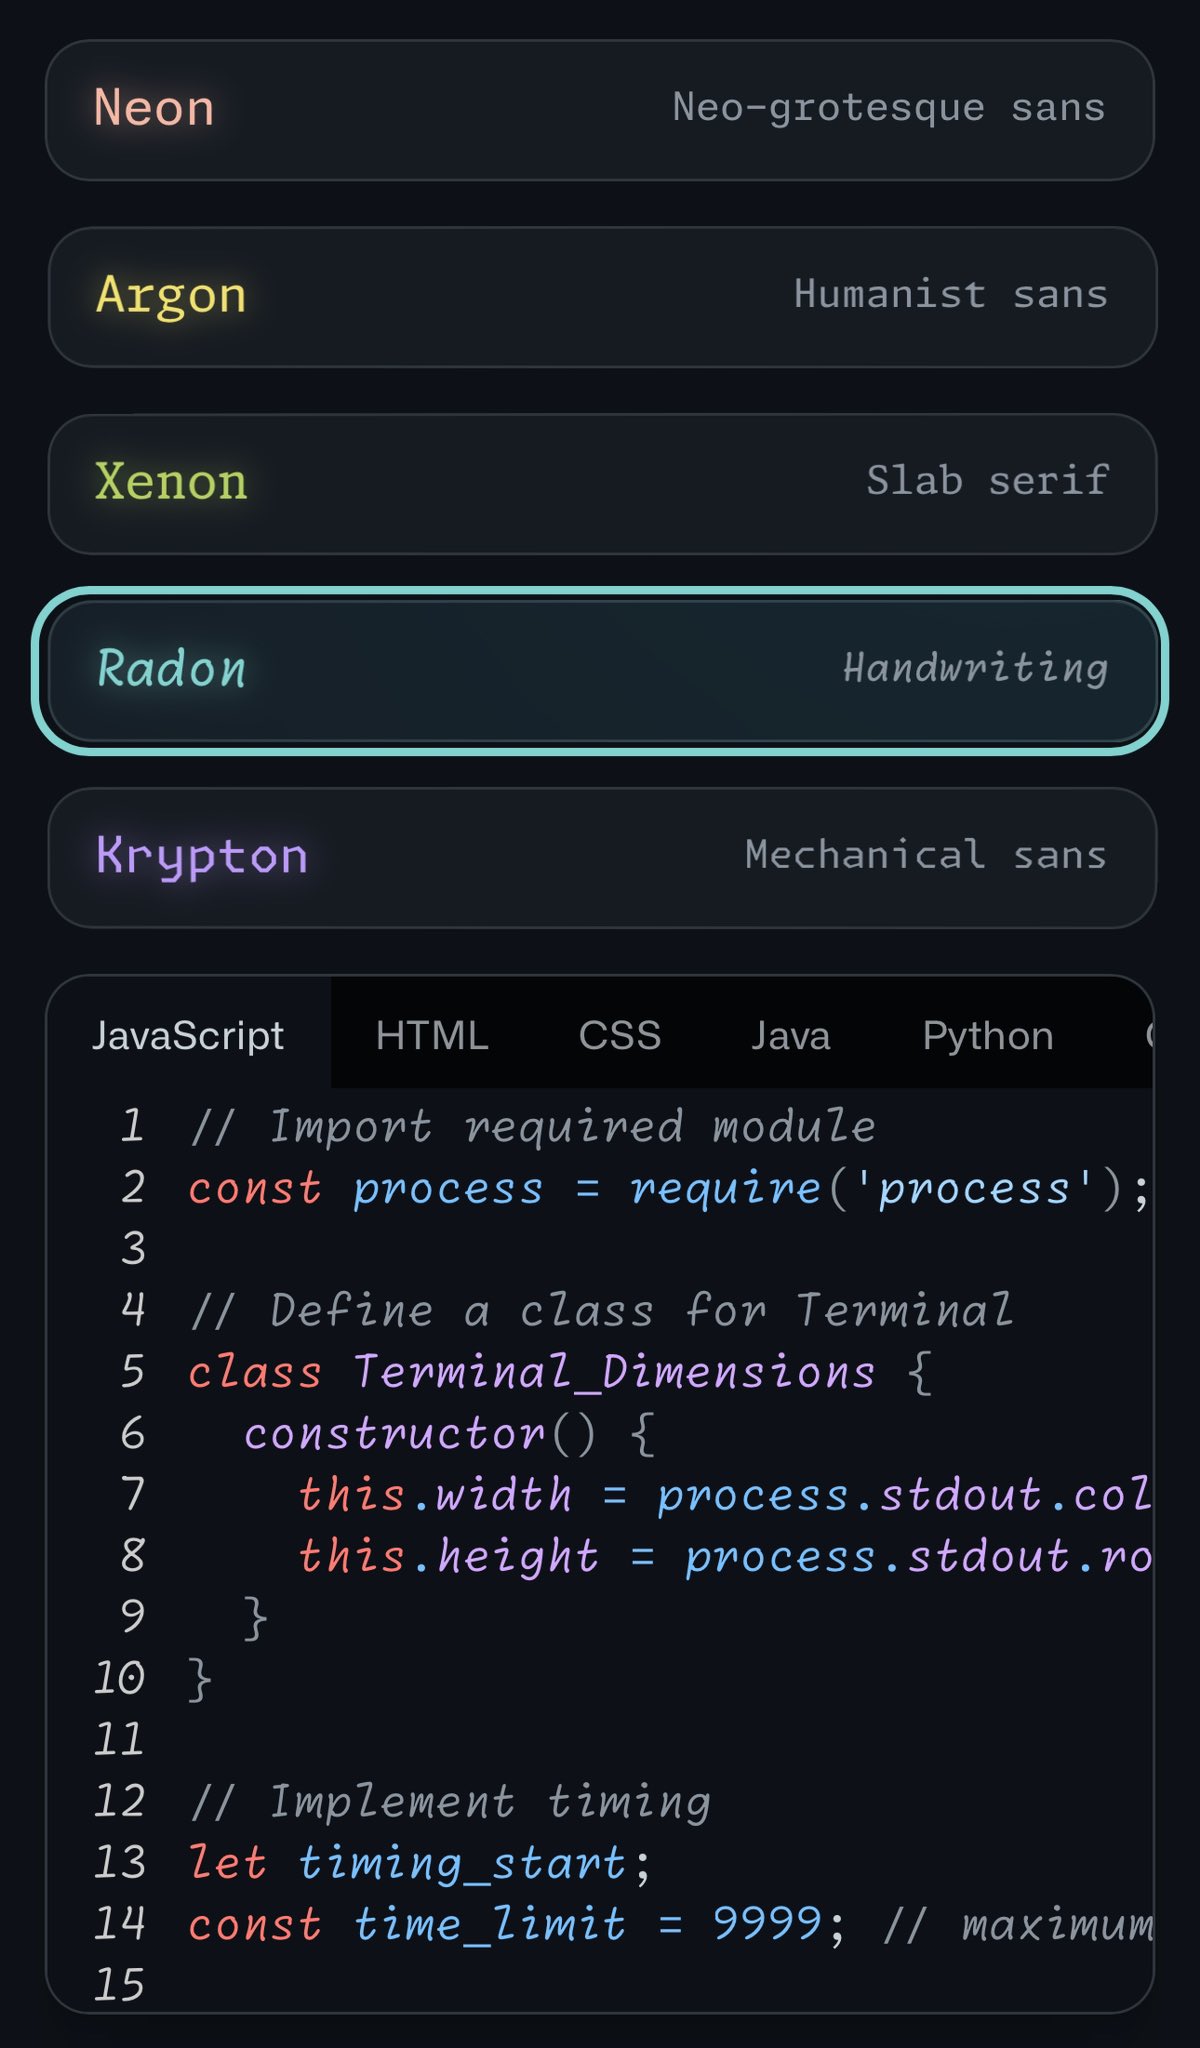Click the 'constructor' keyword in code
The height and width of the screenshot is (2048, 1200).
(x=394, y=1434)
